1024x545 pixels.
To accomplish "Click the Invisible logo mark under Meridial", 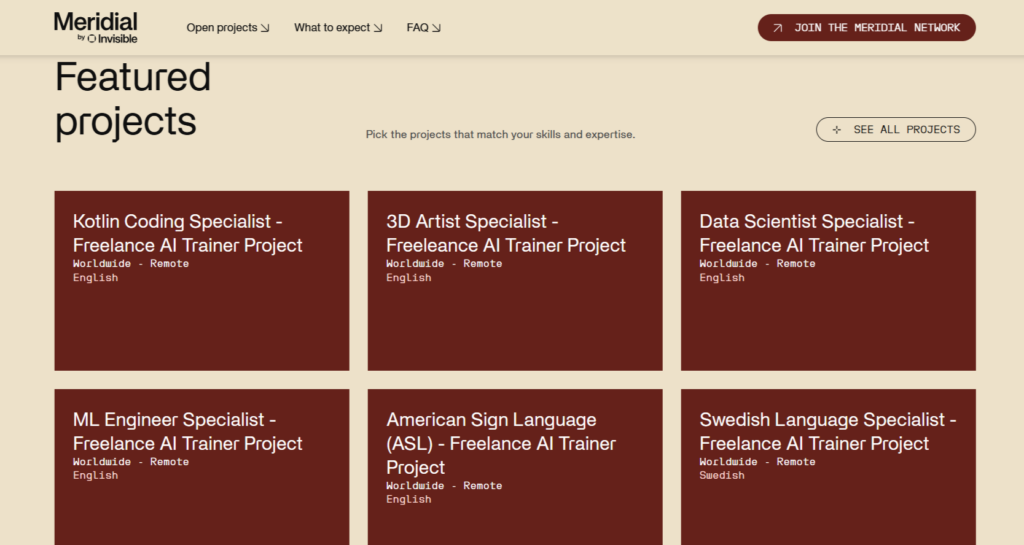I will [92, 39].
